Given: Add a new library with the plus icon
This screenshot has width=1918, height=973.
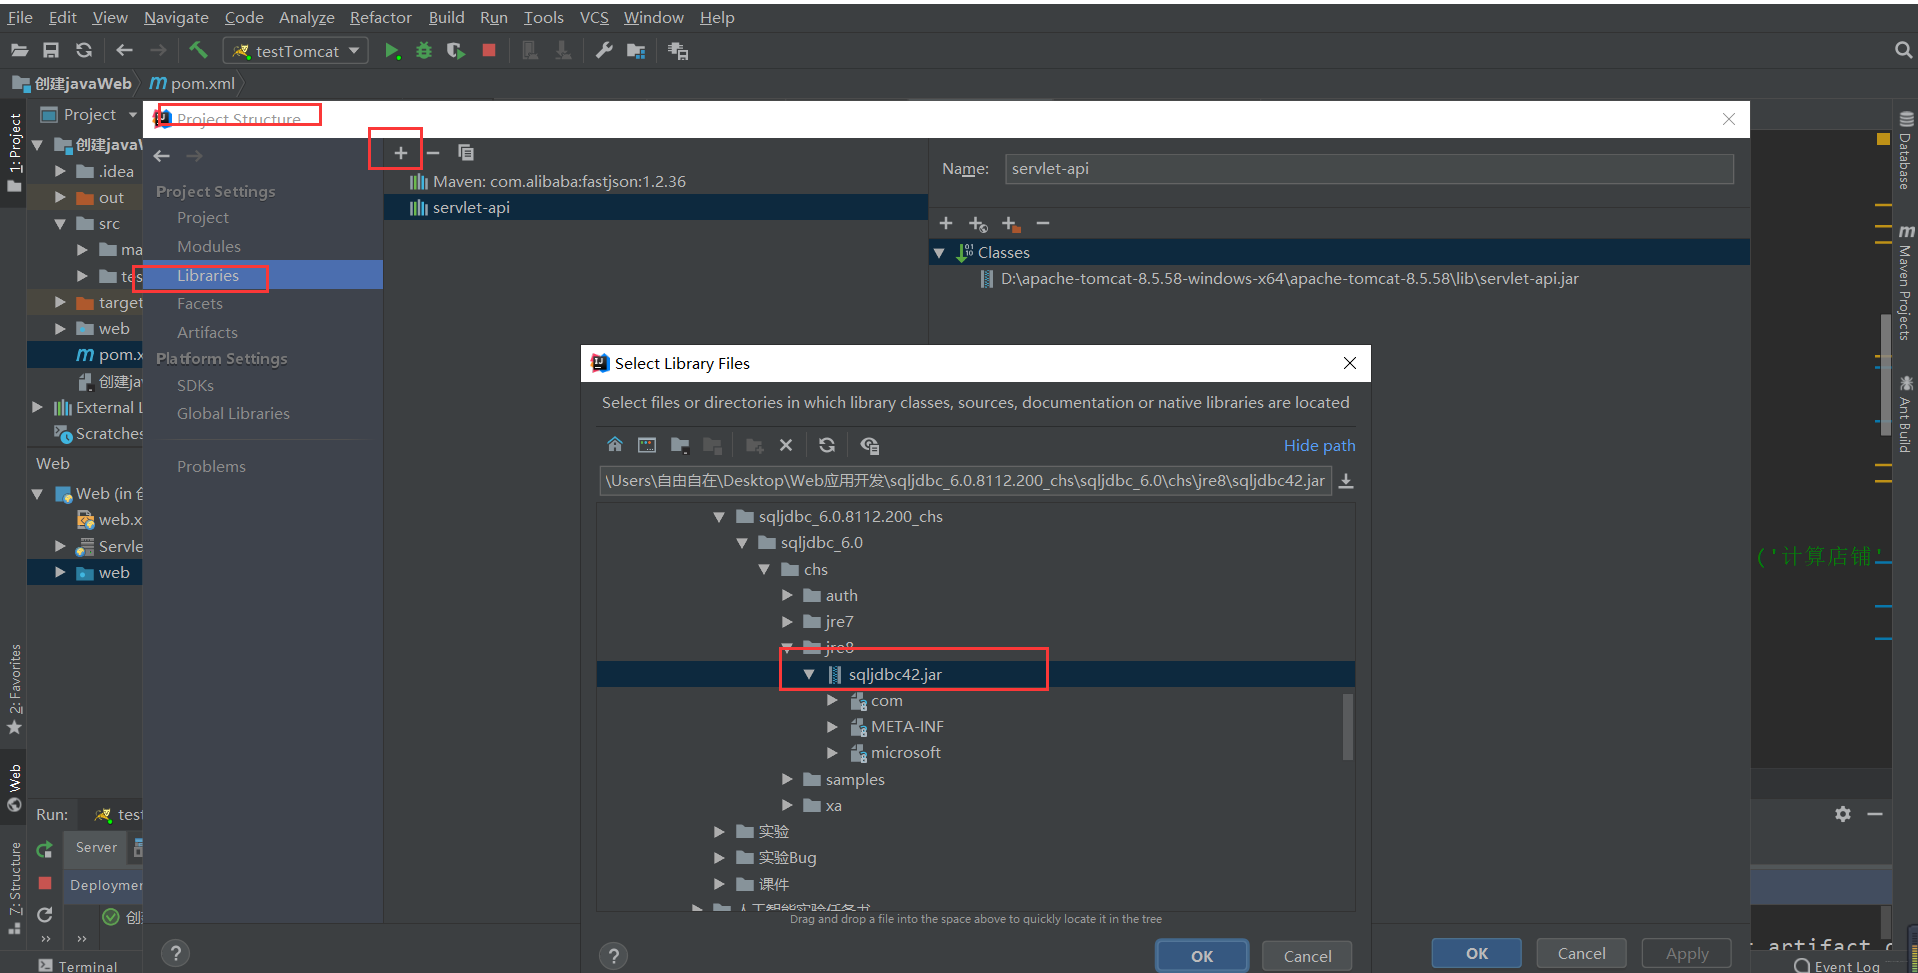Looking at the screenshot, I should (400, 153).
